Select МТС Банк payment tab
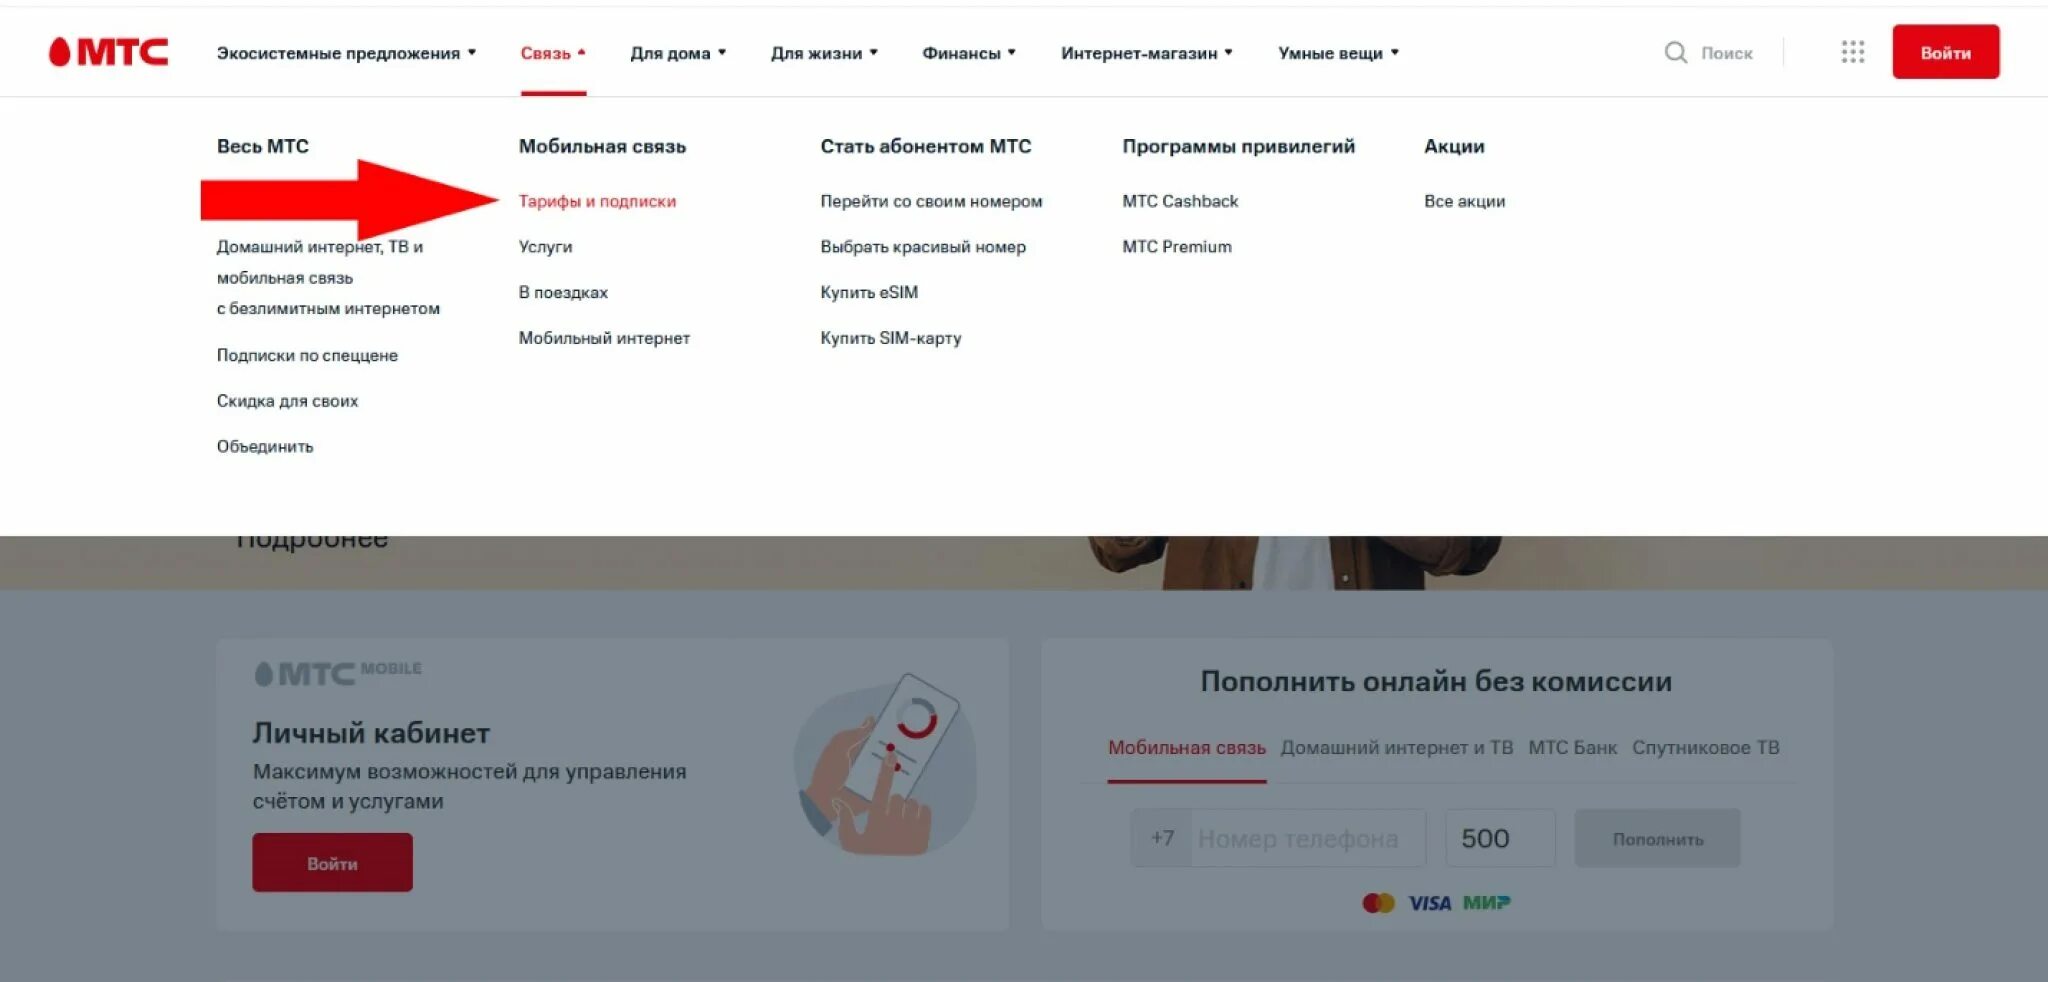This screenshot has width=2048, height=982. pyautogui.click(x=1572, y=748)
